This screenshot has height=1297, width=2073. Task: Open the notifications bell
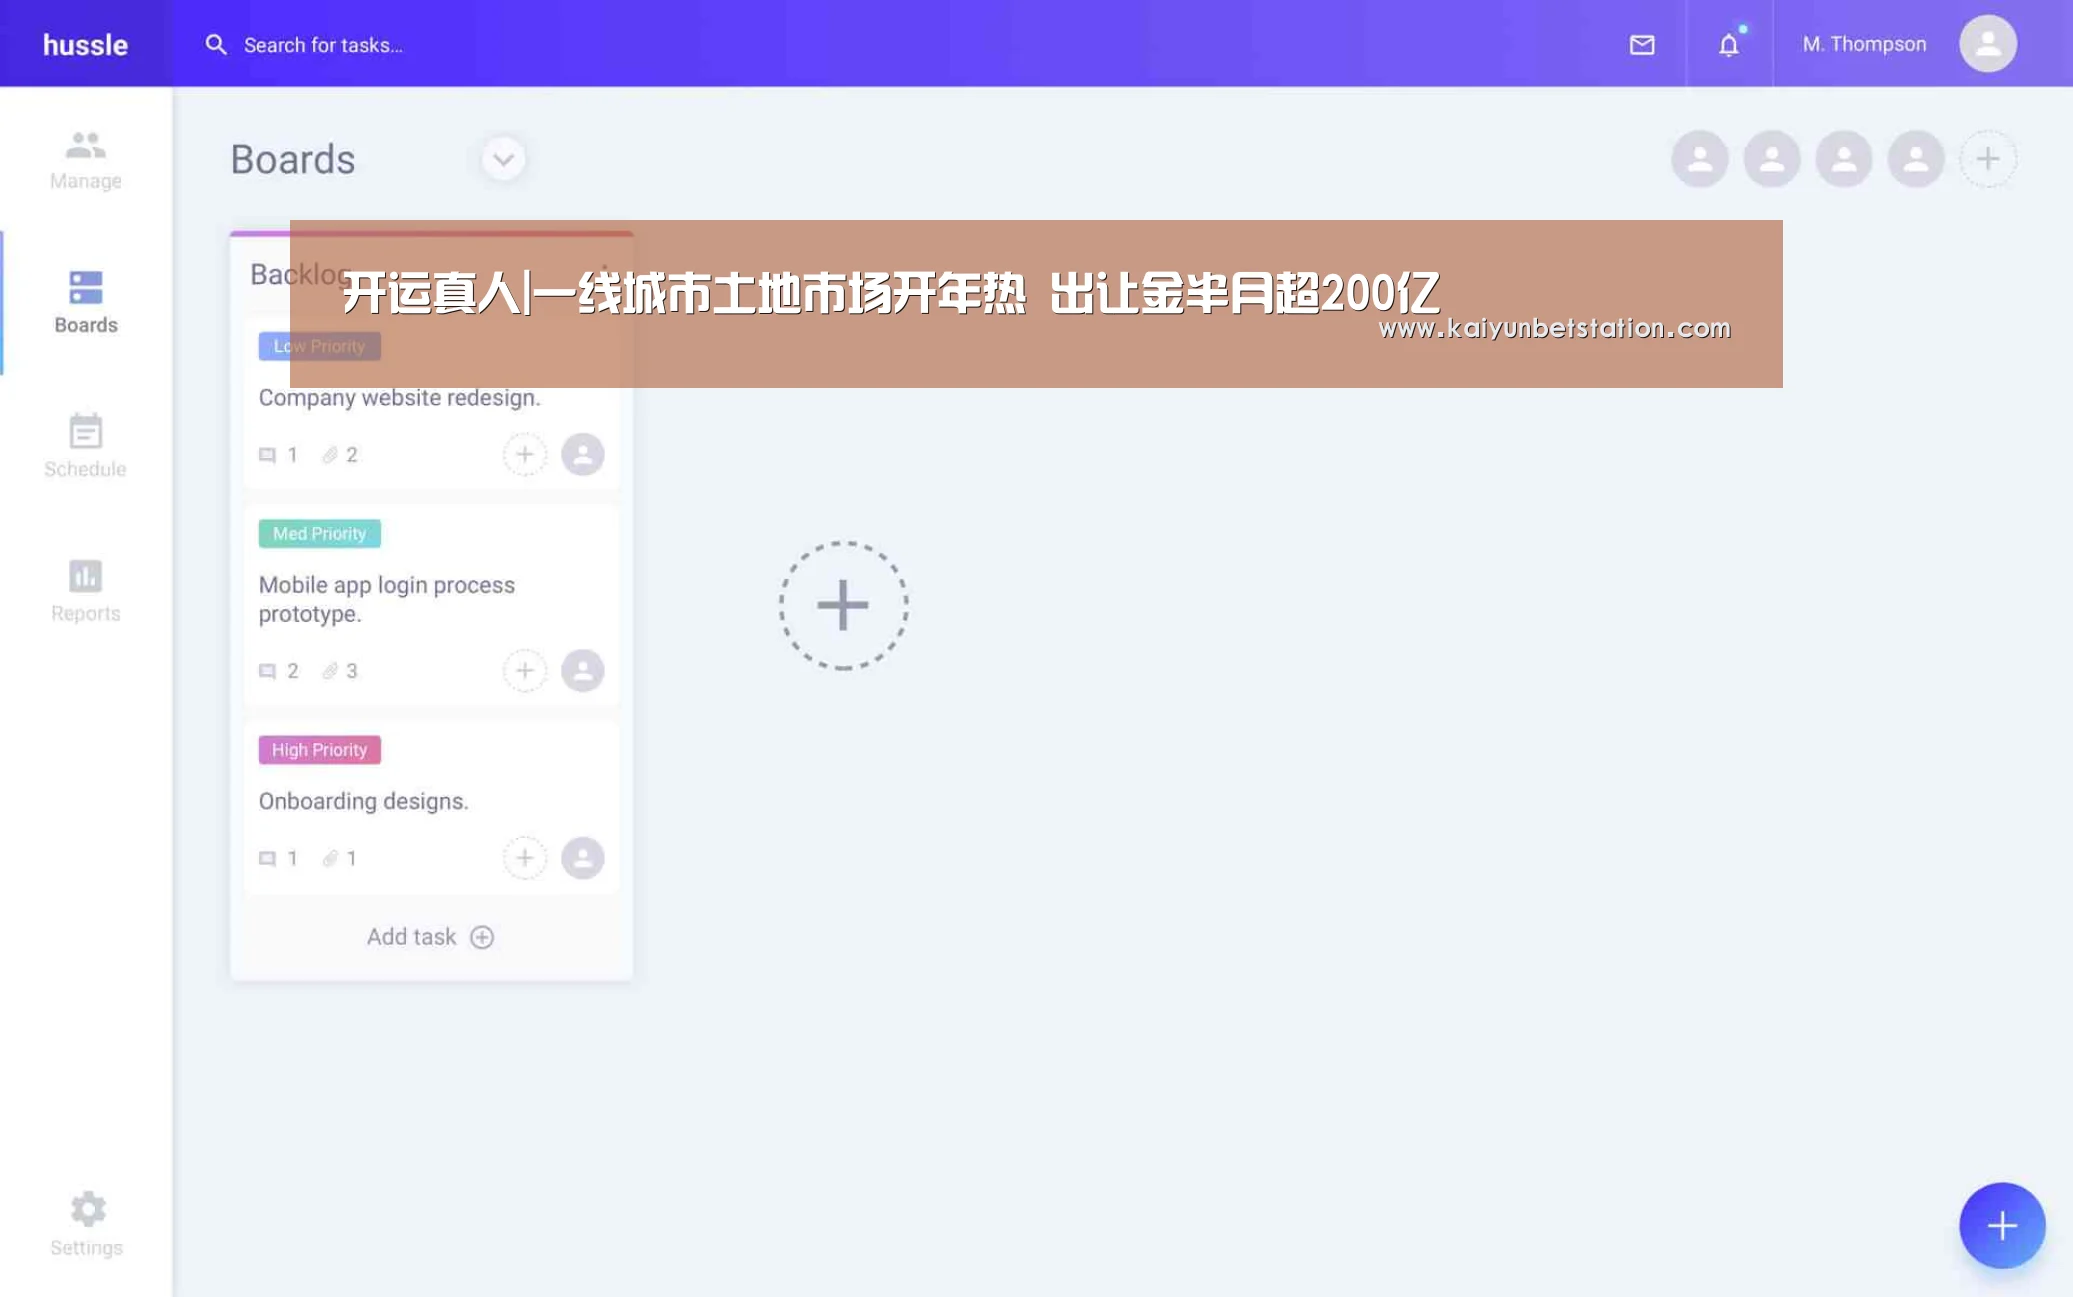tap(1728, 44)
